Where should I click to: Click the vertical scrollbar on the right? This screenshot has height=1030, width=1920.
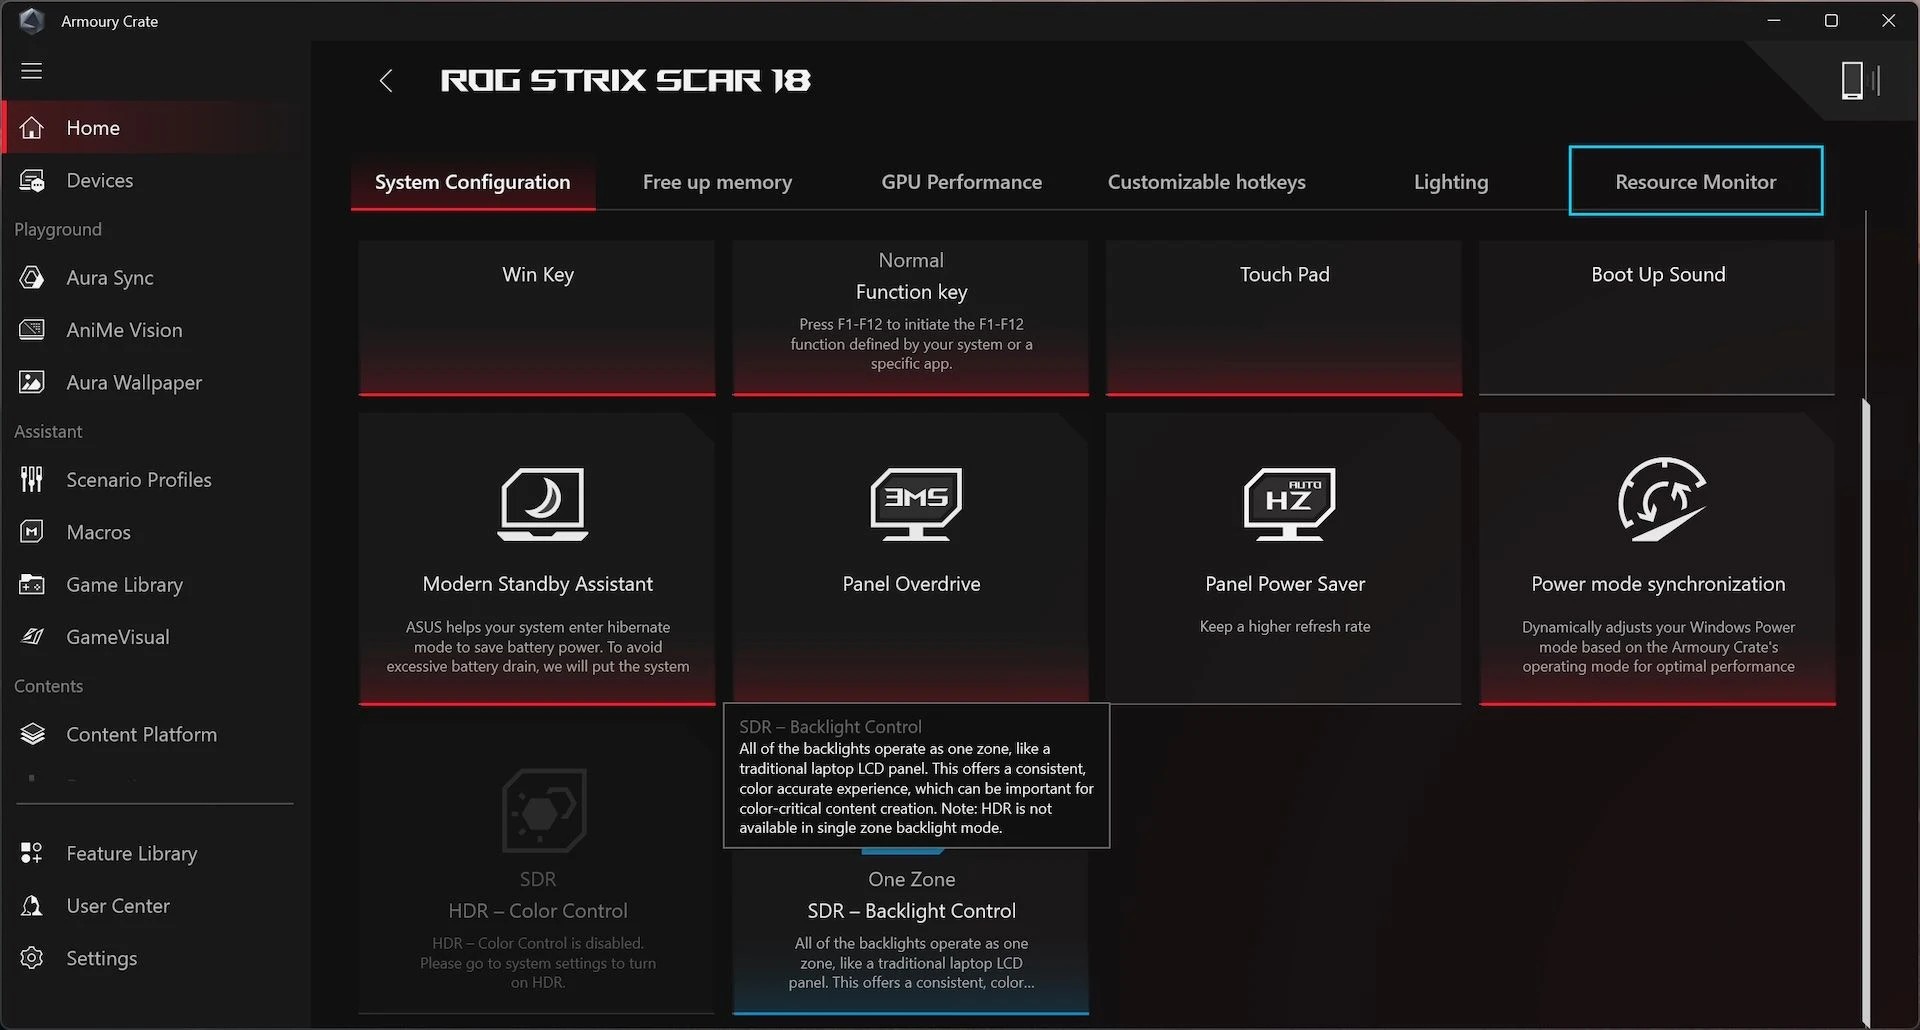click(x=1866, y=700)
